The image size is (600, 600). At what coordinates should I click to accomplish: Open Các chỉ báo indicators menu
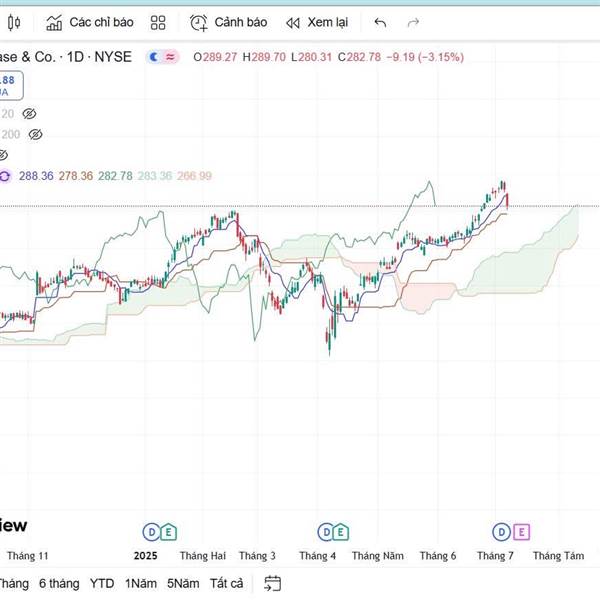pos(90,23)
